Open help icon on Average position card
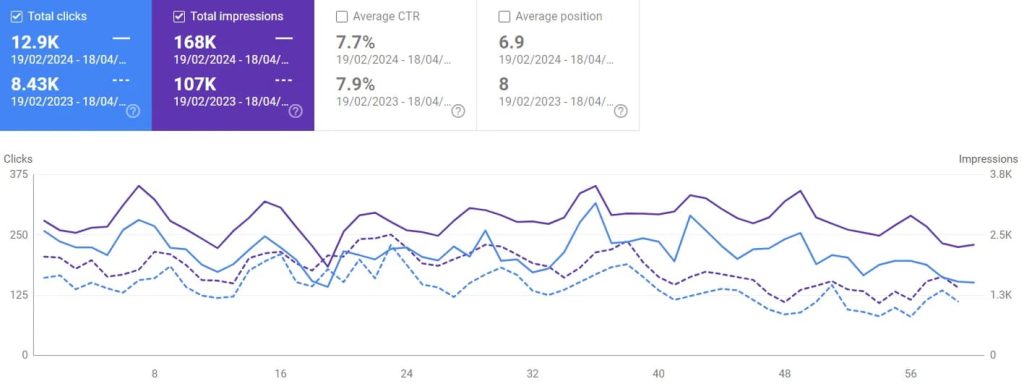1024x389 pixels. click(621, 111)
